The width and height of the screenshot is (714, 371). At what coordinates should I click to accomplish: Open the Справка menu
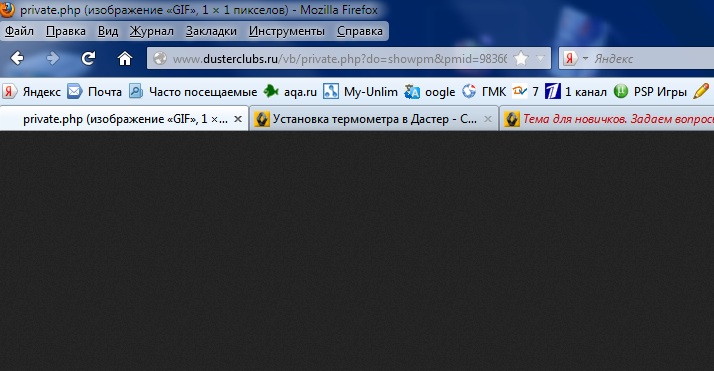[360, 31]
